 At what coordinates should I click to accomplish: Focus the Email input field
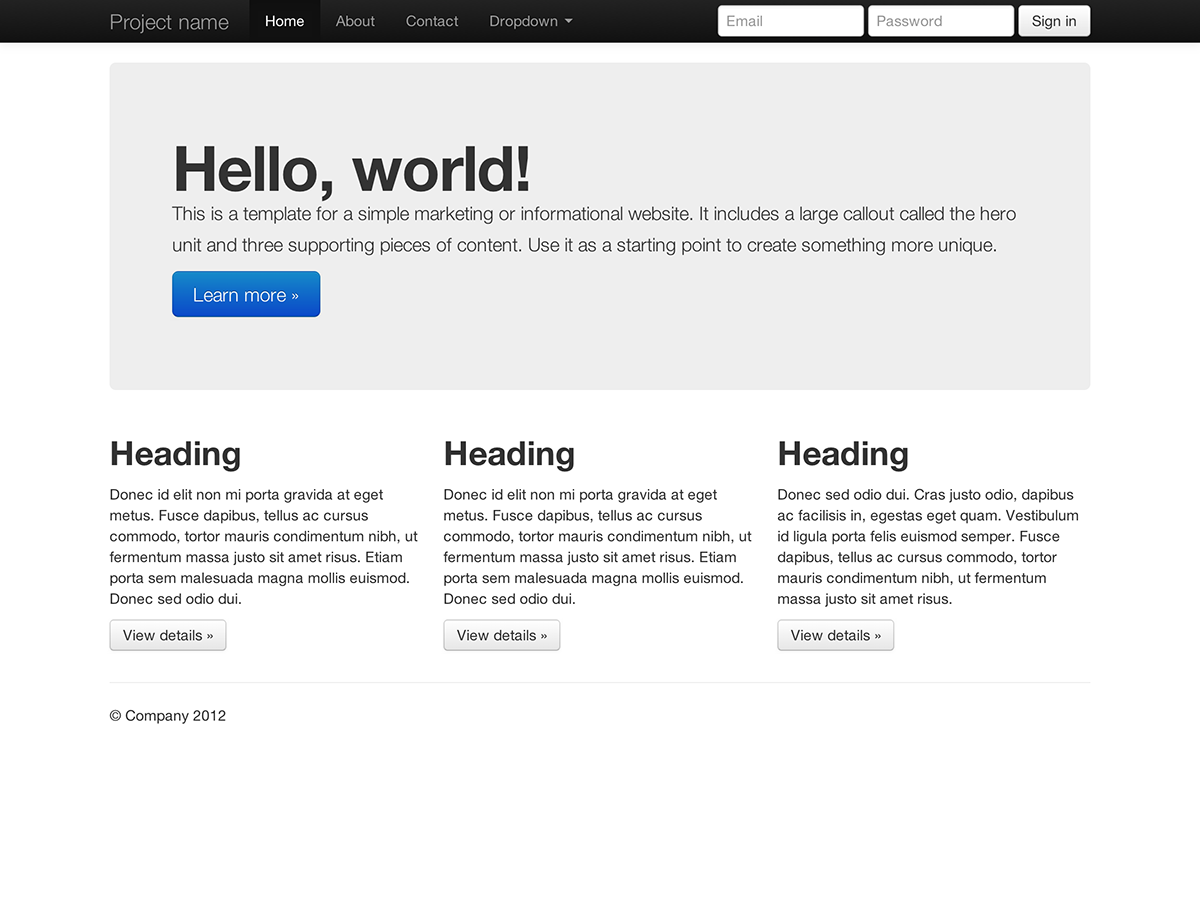coord(790,20)
